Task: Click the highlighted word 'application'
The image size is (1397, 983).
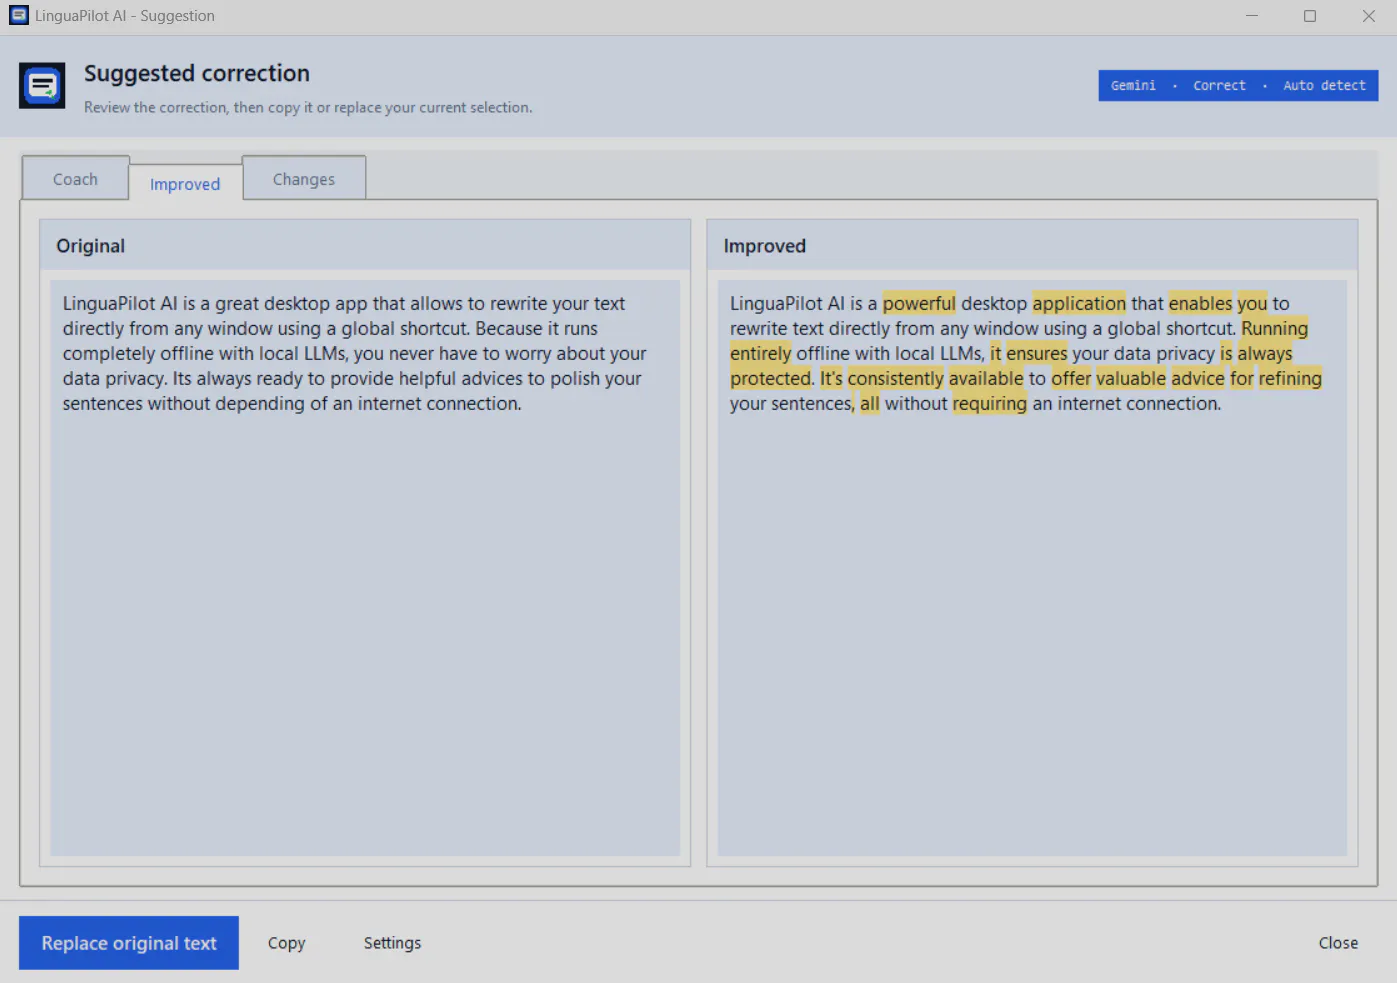Action: (x=1079, y=303)
